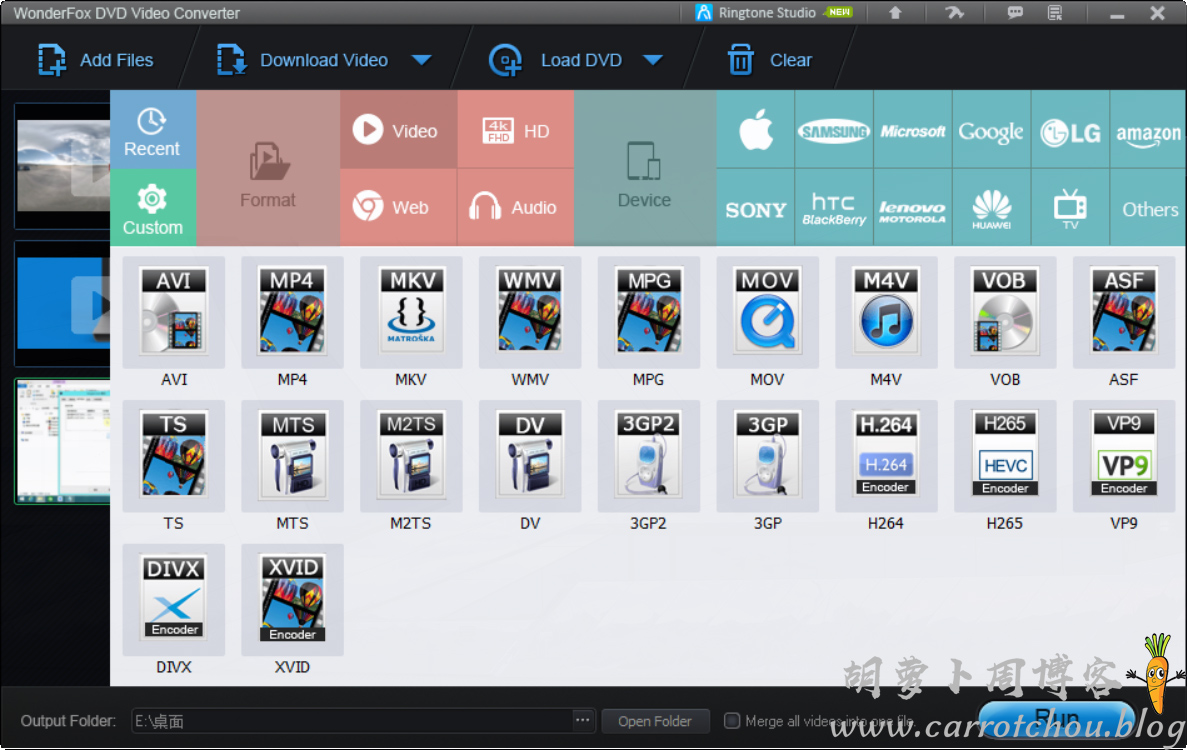Select the TS format icon
The width and height of the screenshot is (1187, 750).
173,456
